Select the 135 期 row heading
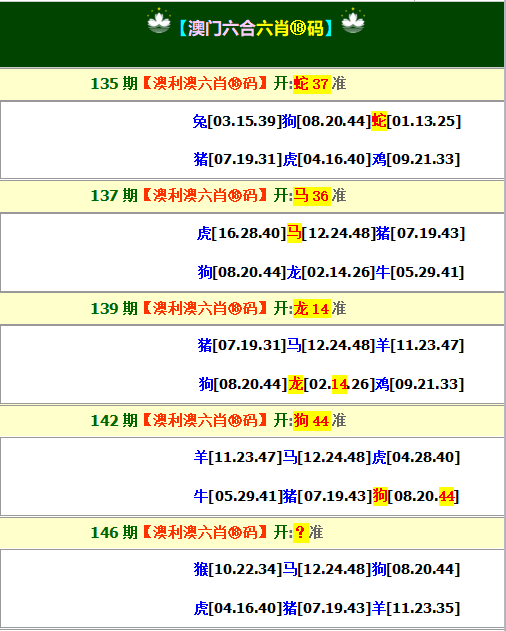The height and width of the screenshot is (631, 506). pos(252,84)
